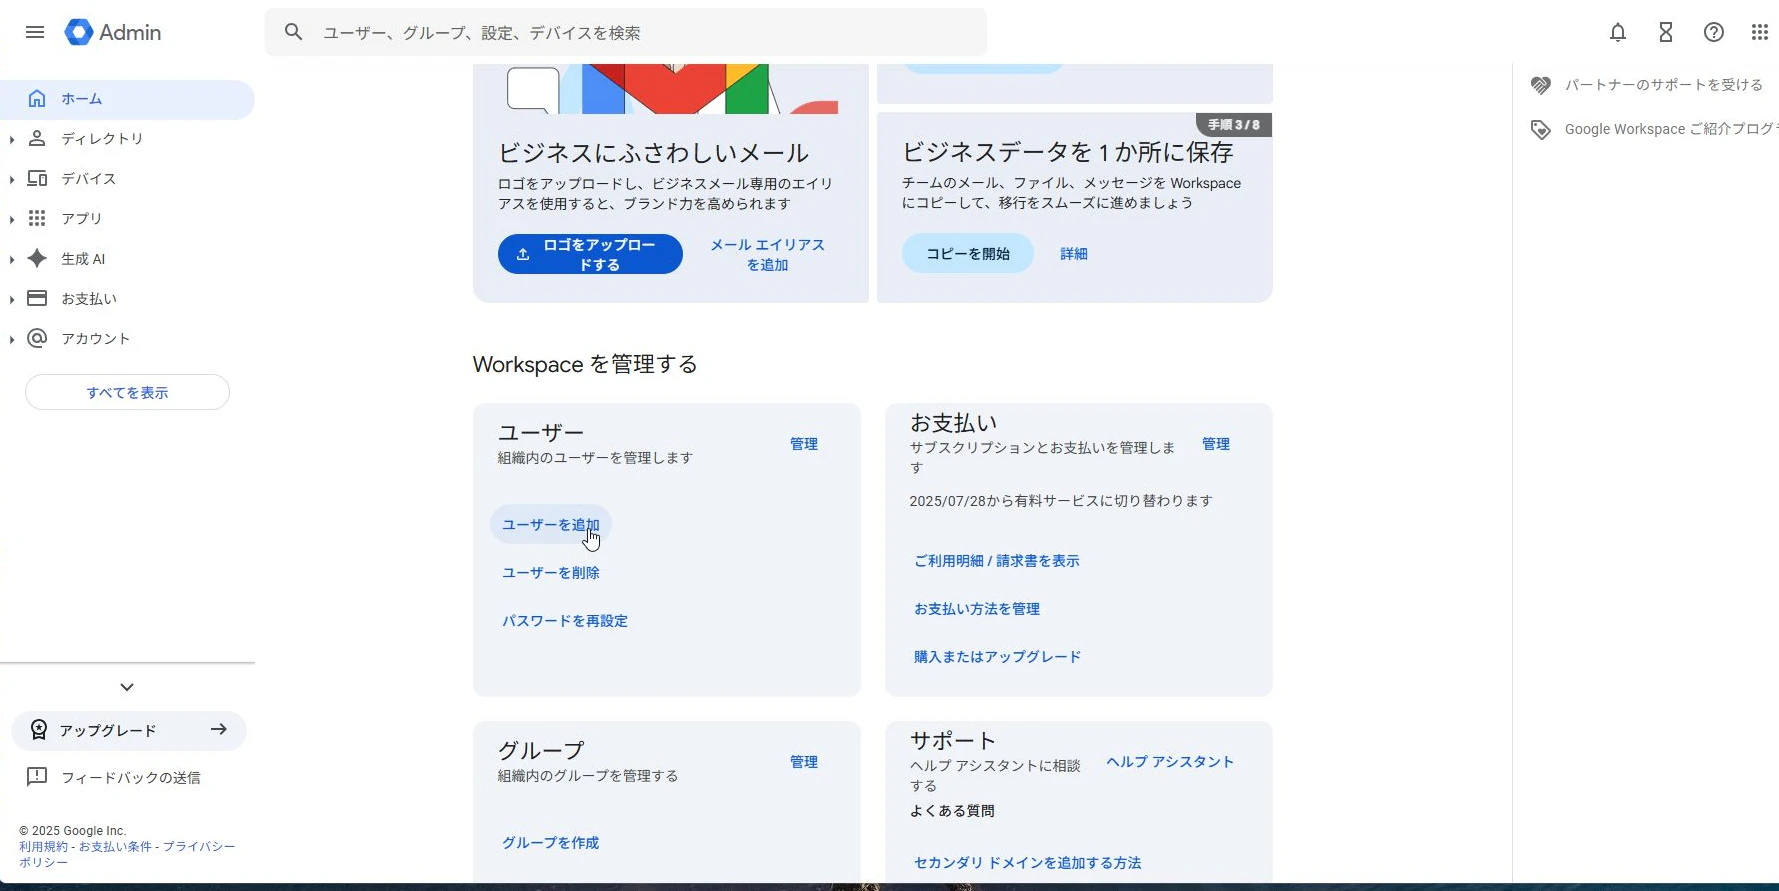The image size is (1779, 891).
Task: Click ユーザーを削除 link
Action: (x=551, y=573)
